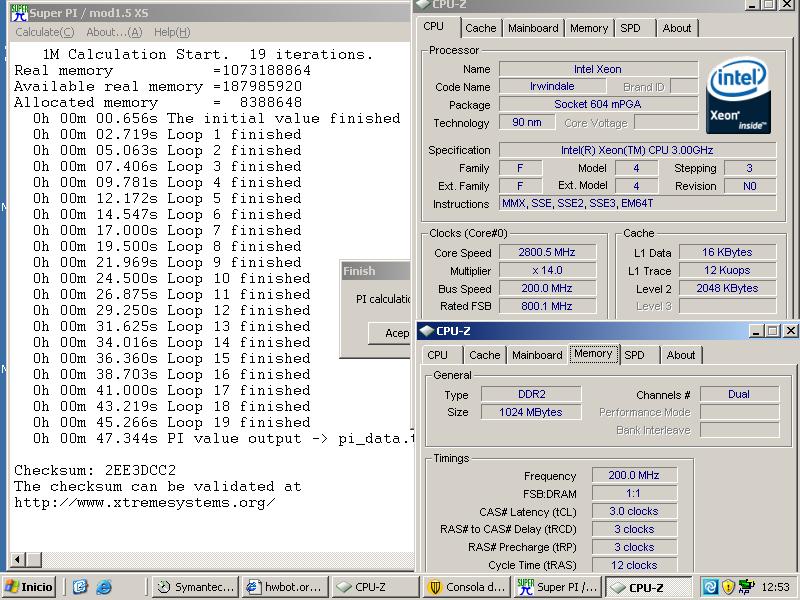Image resolution: width=800 pixels, height=600 pixels.
Task: Click Core Speed value 2800.5 MHz
Action: [547, 252]
